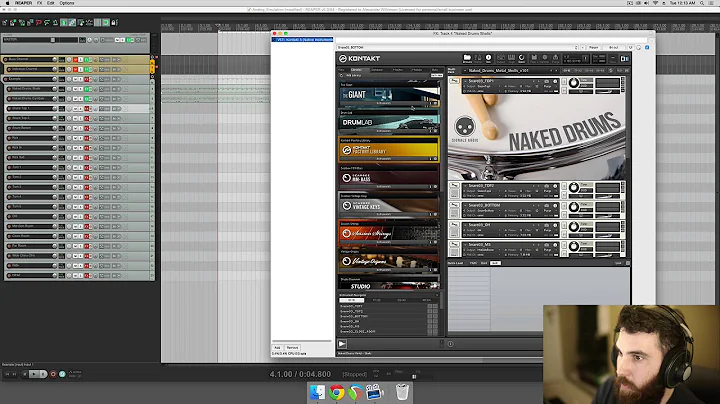The image size is (720, 404).
Task: Solo the Buss Channel track
Action: click(x=81, y=60)
